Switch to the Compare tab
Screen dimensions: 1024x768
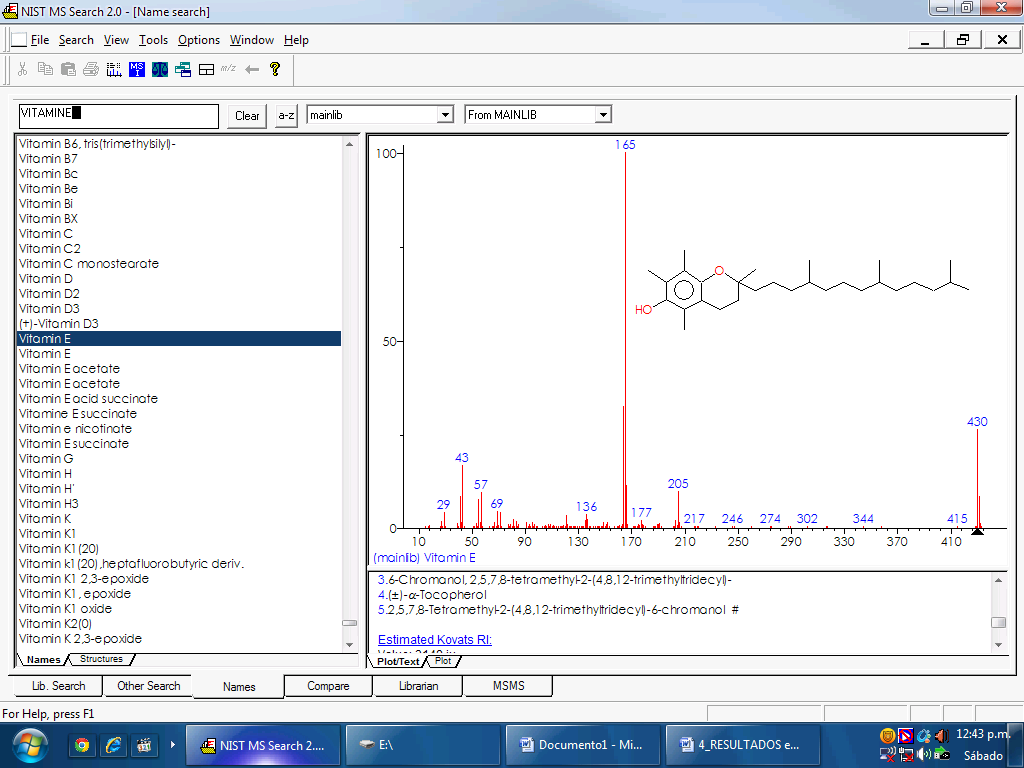coord(328,686)
